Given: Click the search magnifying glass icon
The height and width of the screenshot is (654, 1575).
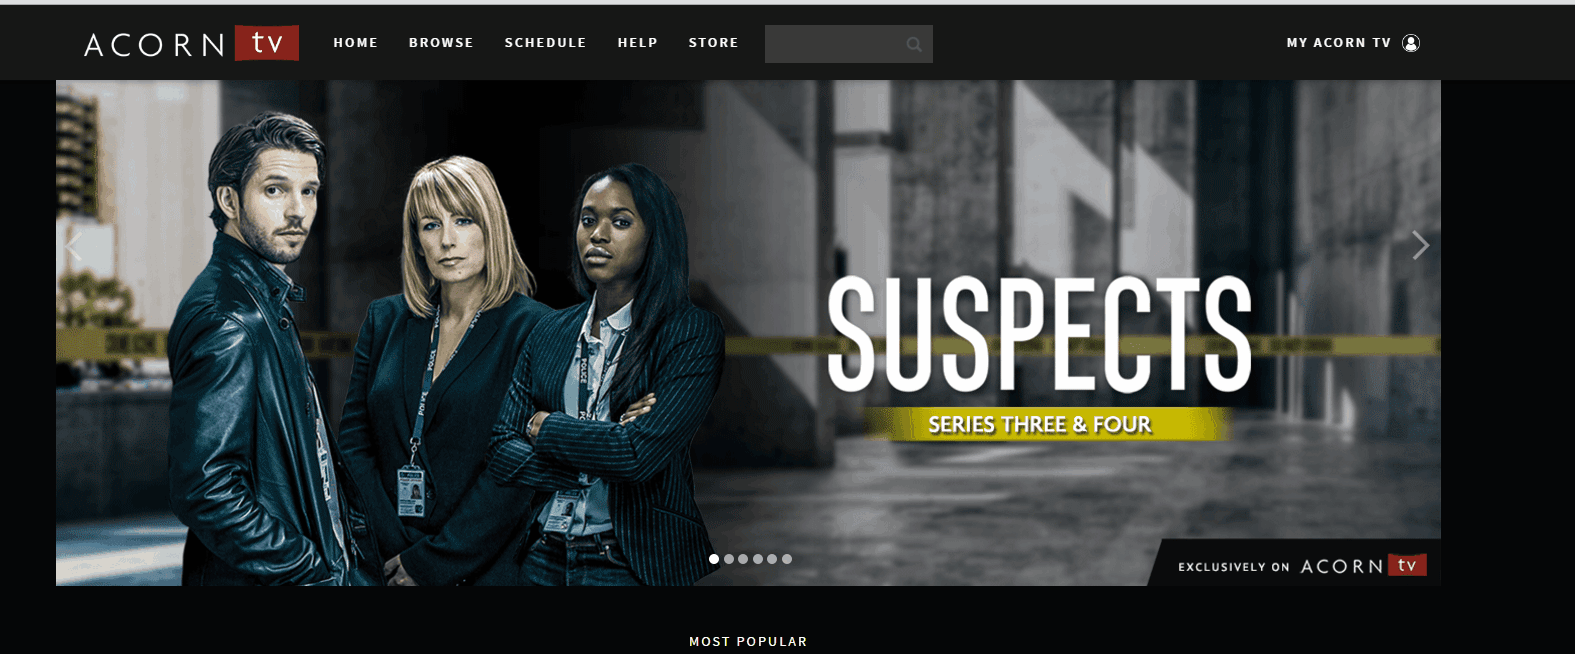Looking at the screenshot, I should [x=914, y=44].
